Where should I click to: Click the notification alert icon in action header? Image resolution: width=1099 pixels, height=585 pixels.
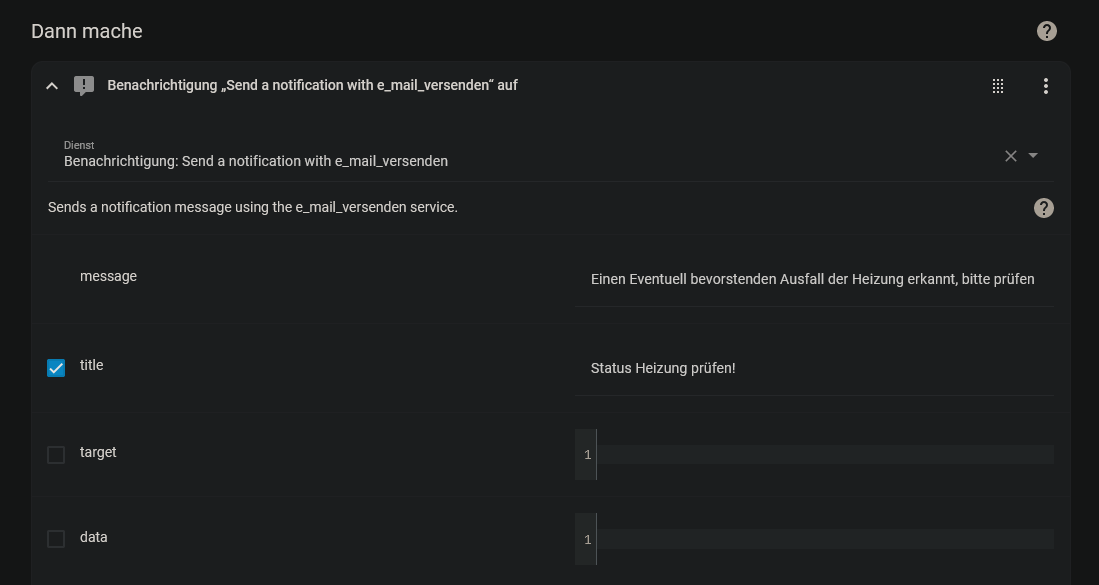[84, 86]
